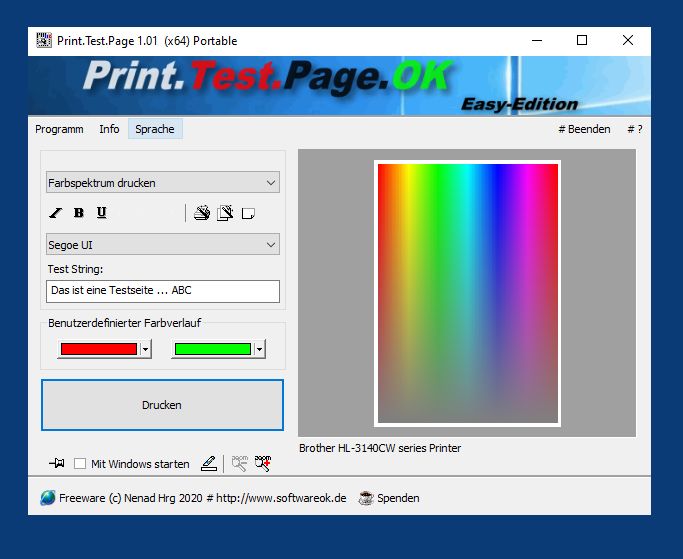This screenshot has height=559, width=683.
Task: Click the blank page note icon
Action: click(248, 213)
